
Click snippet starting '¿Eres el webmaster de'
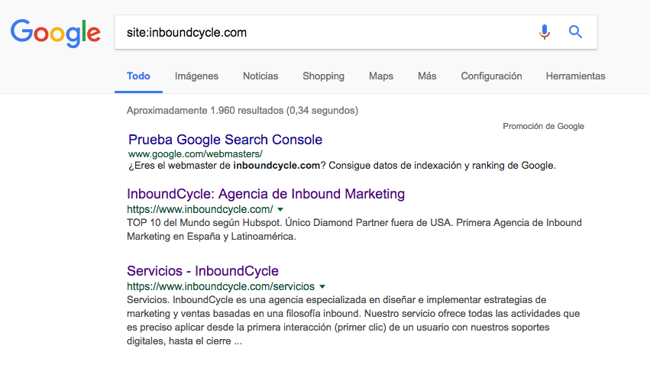click(x=342, y=166)
